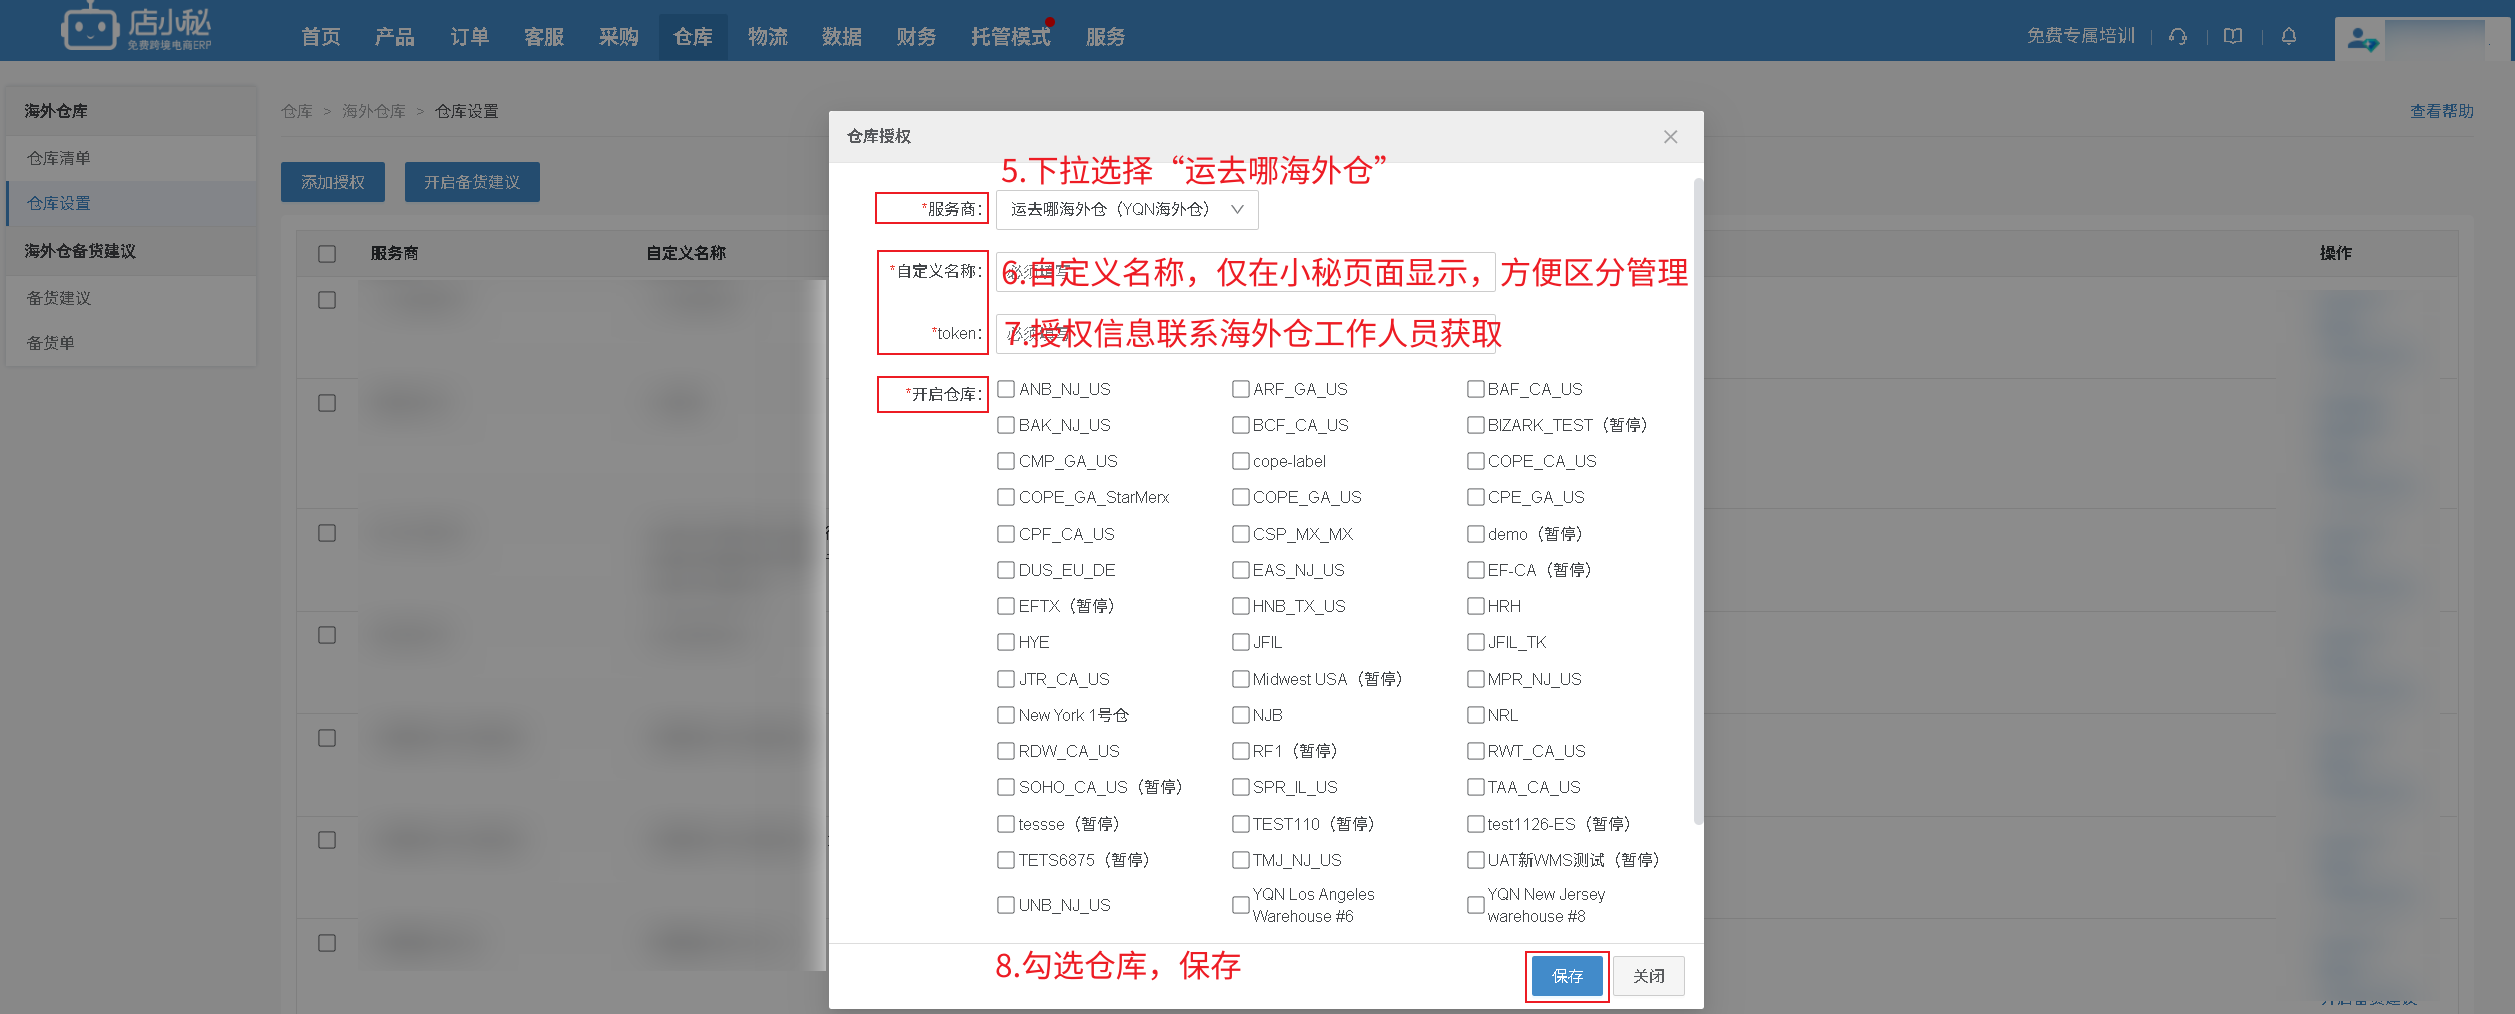The image size is (2515, 1014).
Task: Tick the COPE_GA_StarMerx checkbox
Action: (1006, 497)
